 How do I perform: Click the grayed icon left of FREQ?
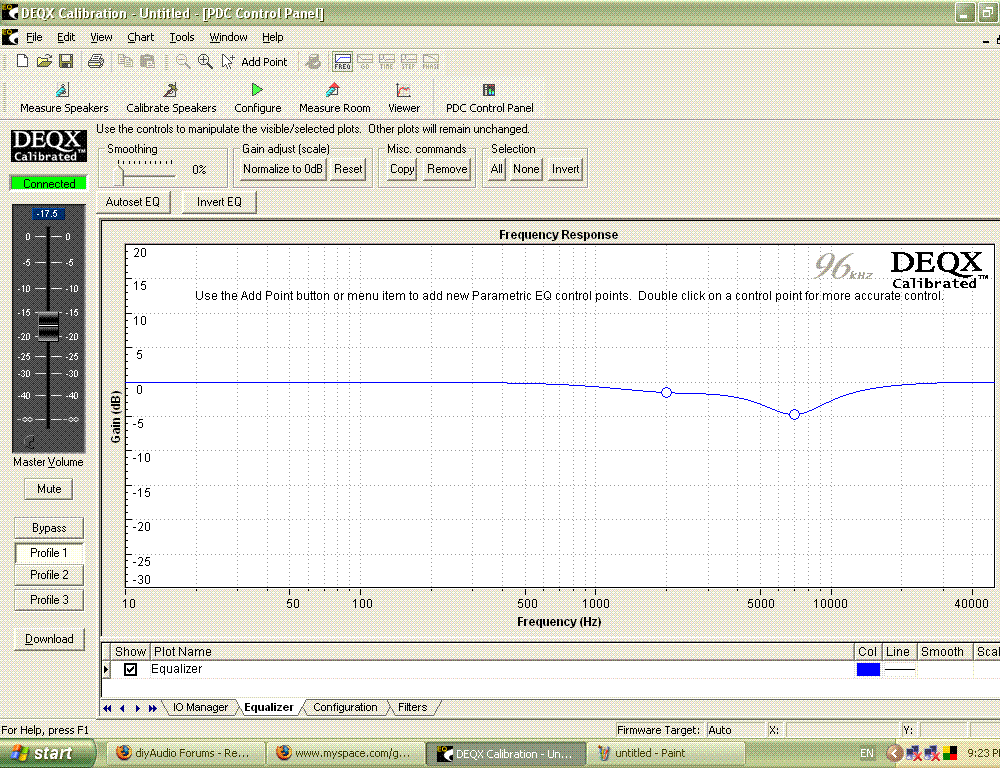(313, 61)
